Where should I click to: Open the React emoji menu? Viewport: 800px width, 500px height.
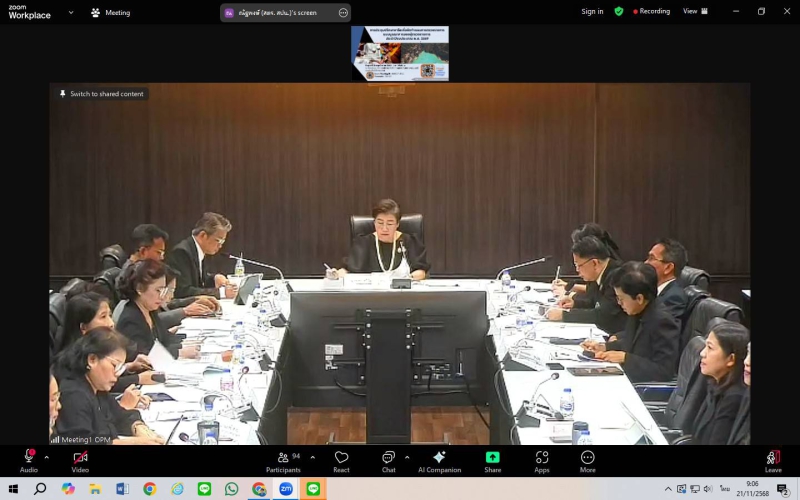(x=341, y=459)
